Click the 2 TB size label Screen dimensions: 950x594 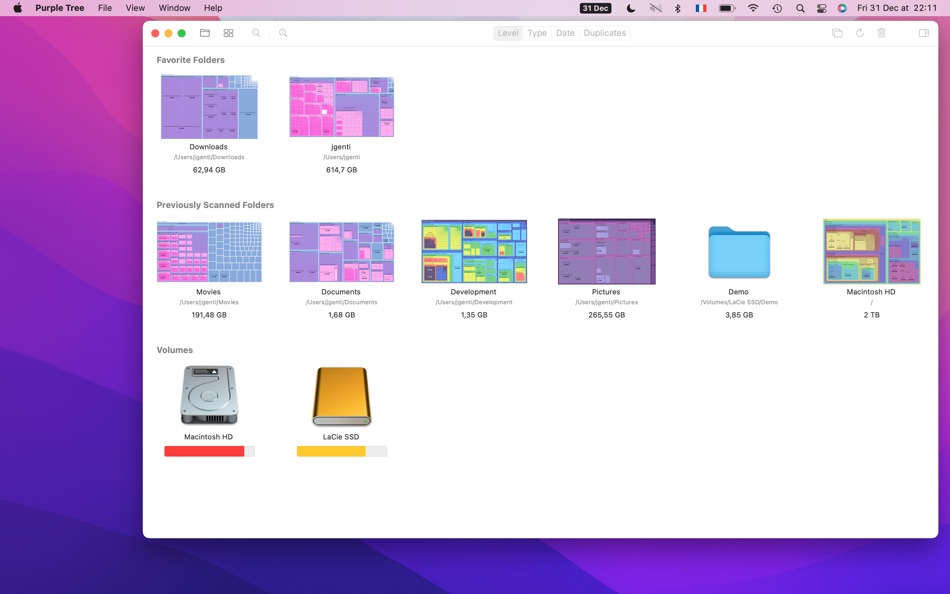(871, 315)
